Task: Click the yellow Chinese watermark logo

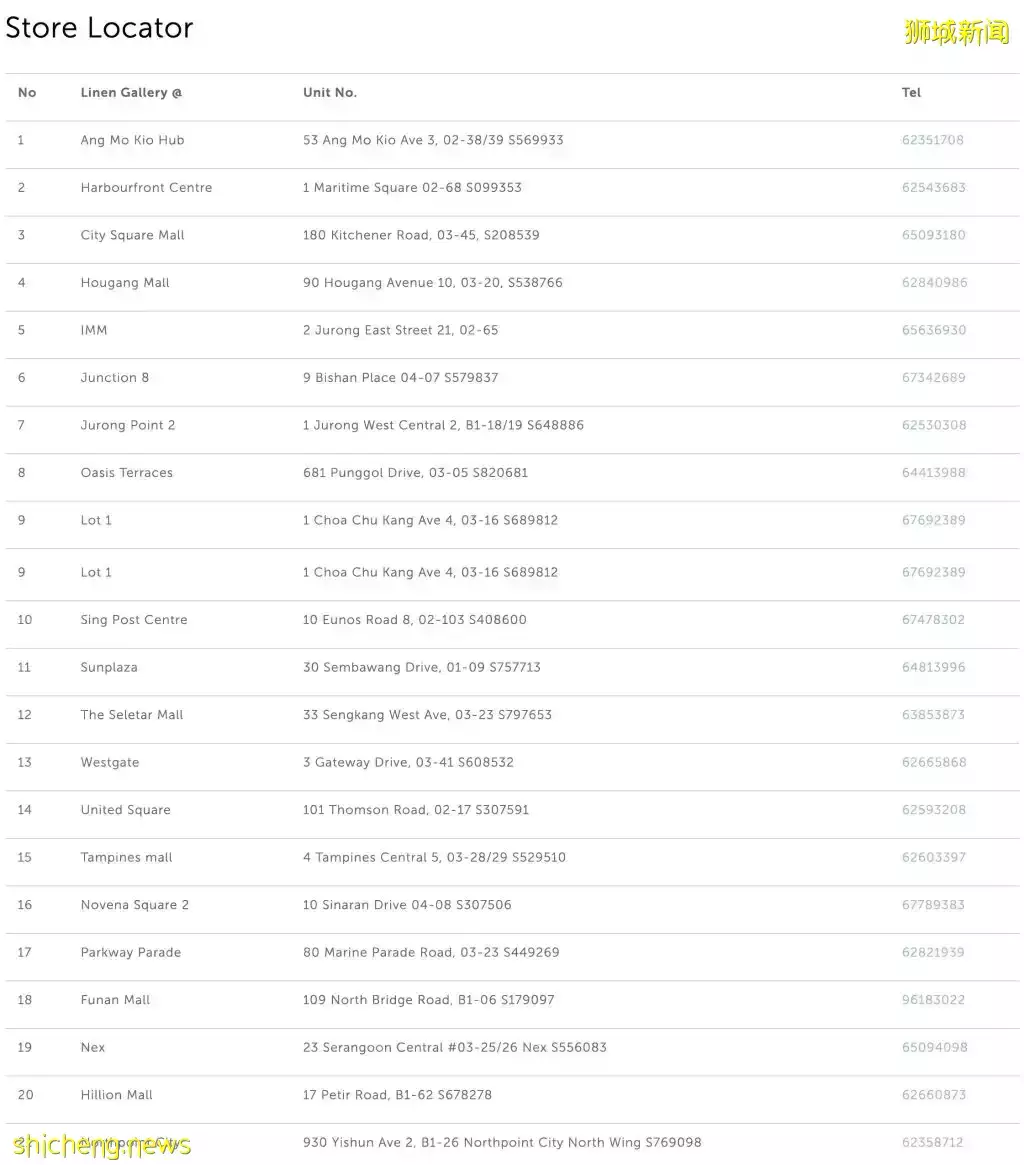Action: [956, 32]
